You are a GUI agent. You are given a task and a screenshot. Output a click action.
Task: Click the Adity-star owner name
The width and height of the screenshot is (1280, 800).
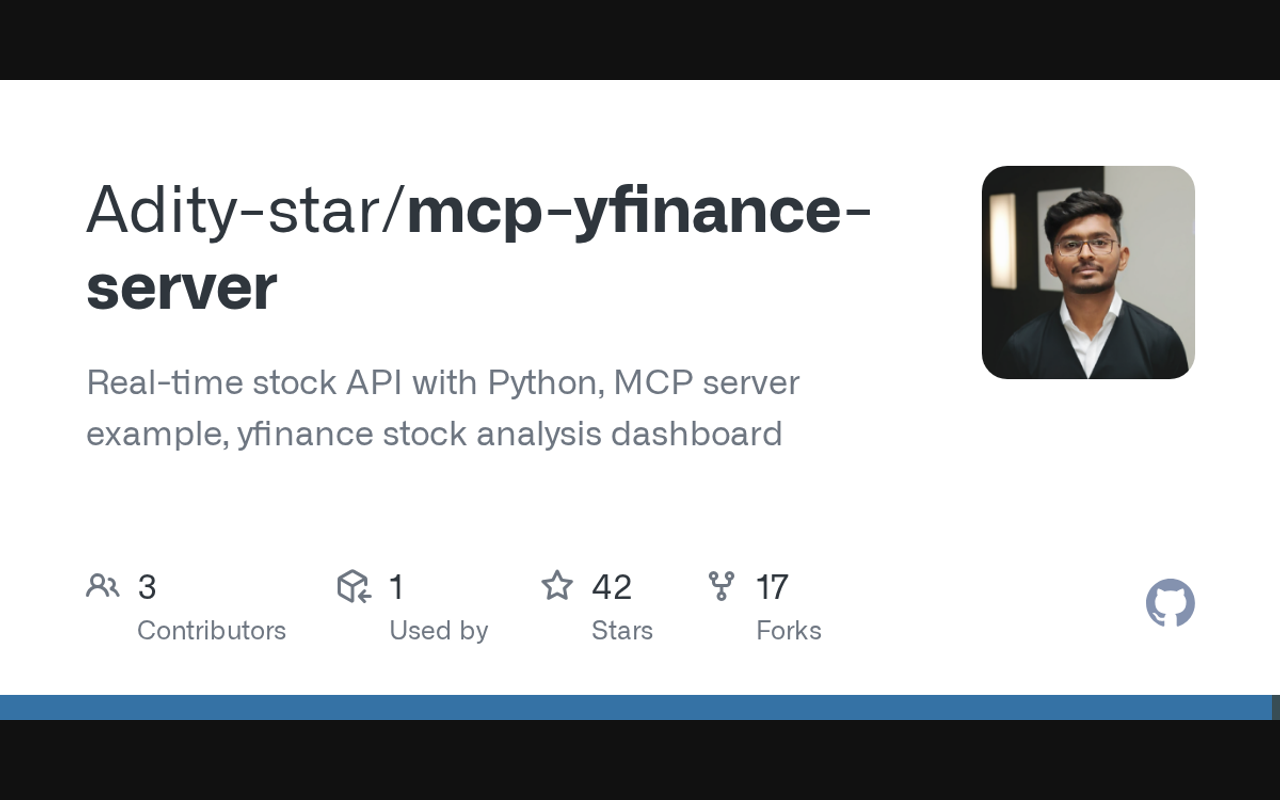tap(240, 211)
